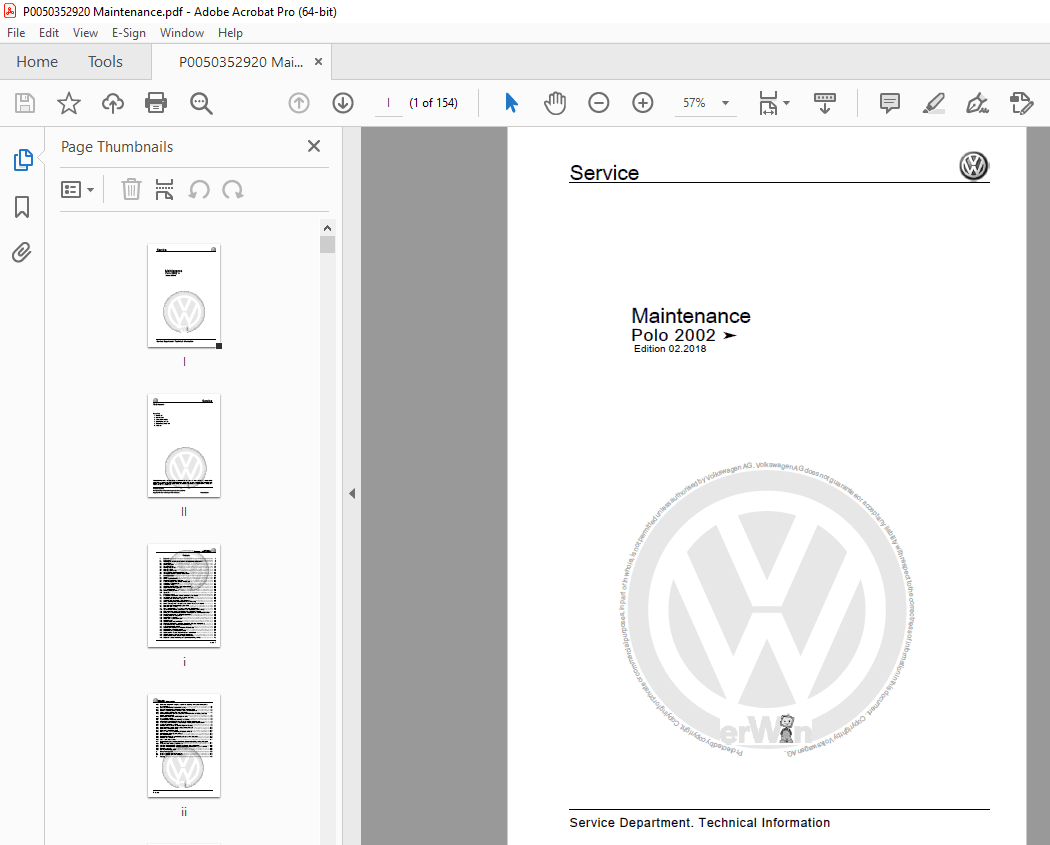This screenshot has height=845, width=1050.
Task: Go to next page with down arrow
Action: pos(342,103)
